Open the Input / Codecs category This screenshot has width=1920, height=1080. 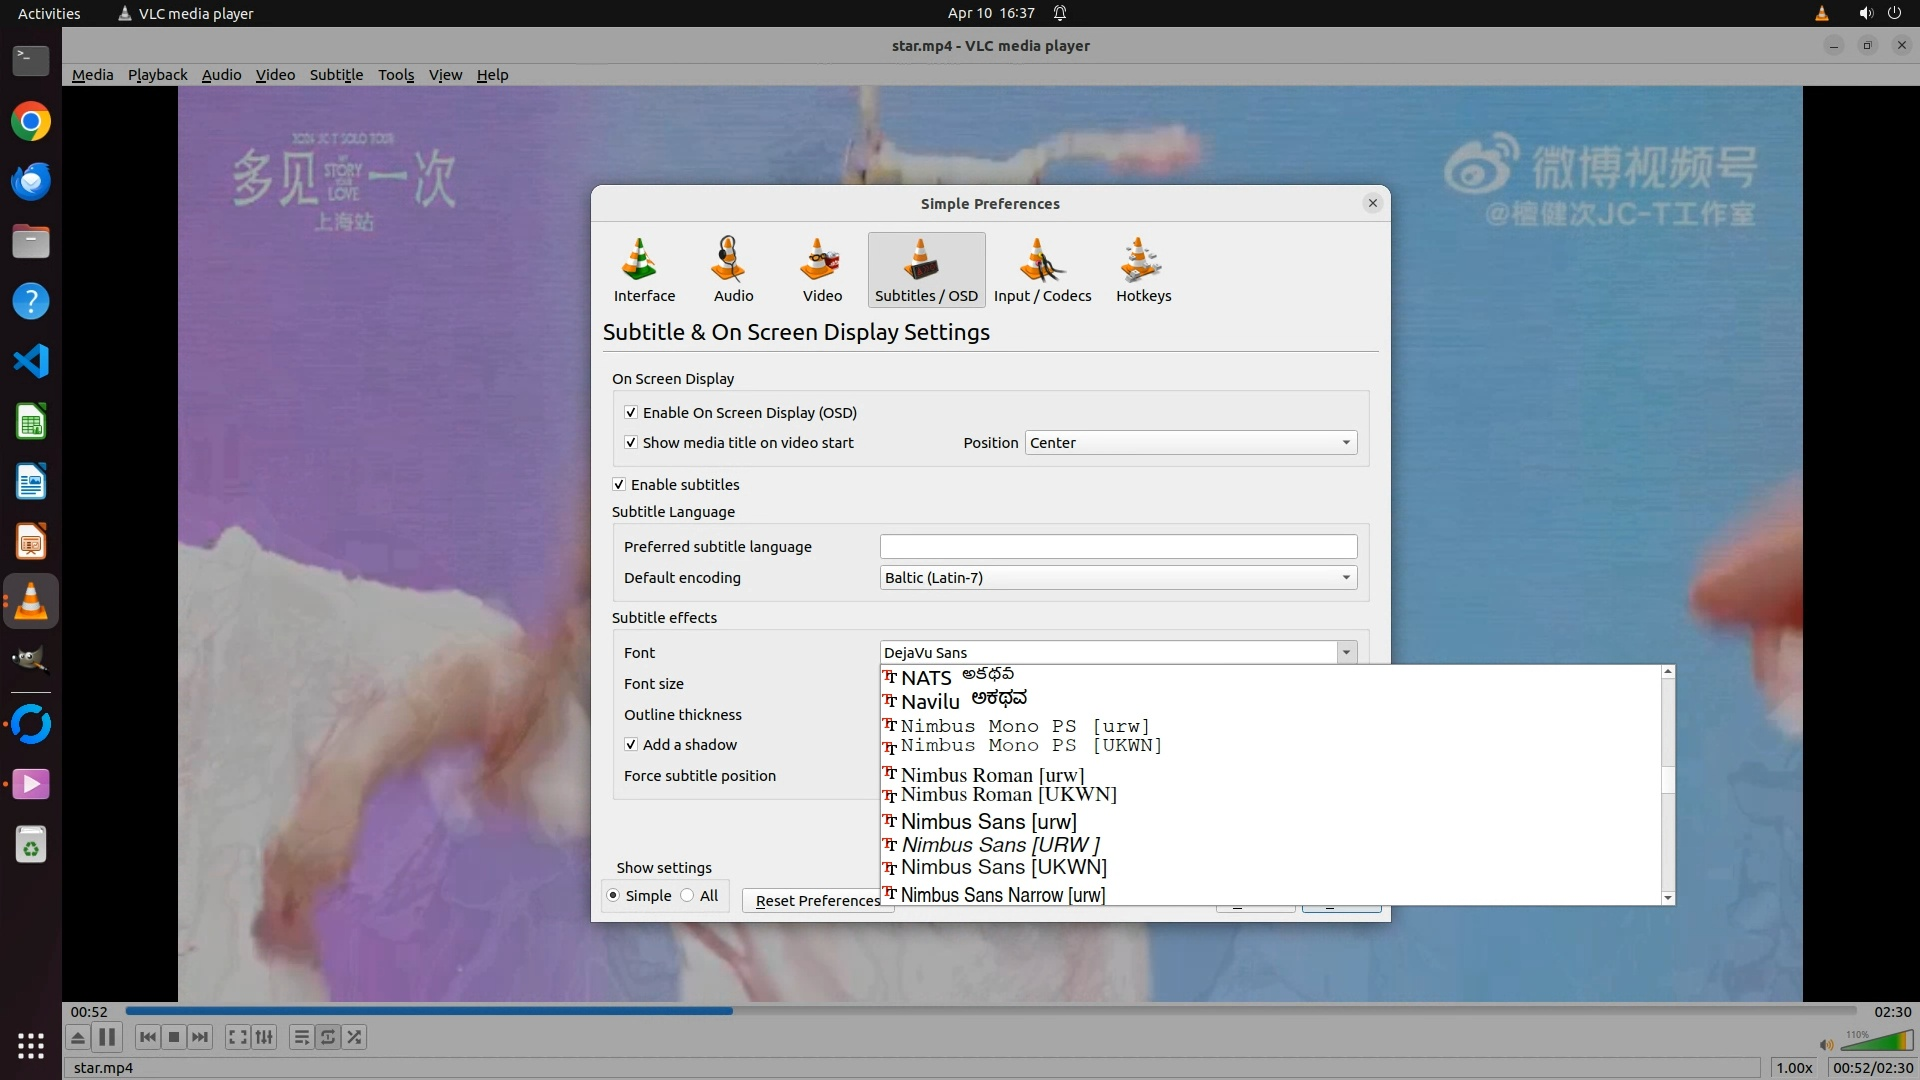tap(1041, 269)
